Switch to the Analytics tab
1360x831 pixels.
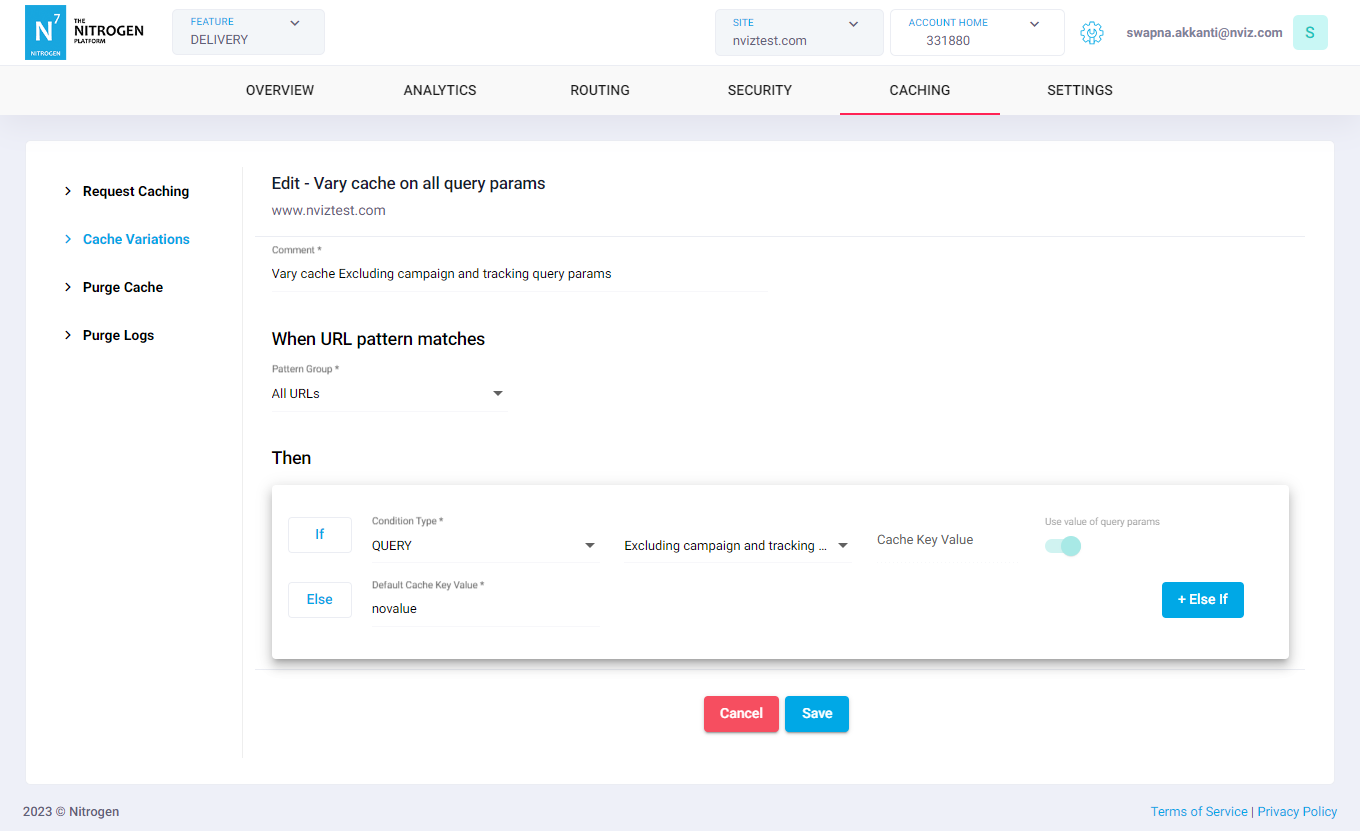click(x=440, y=90)
